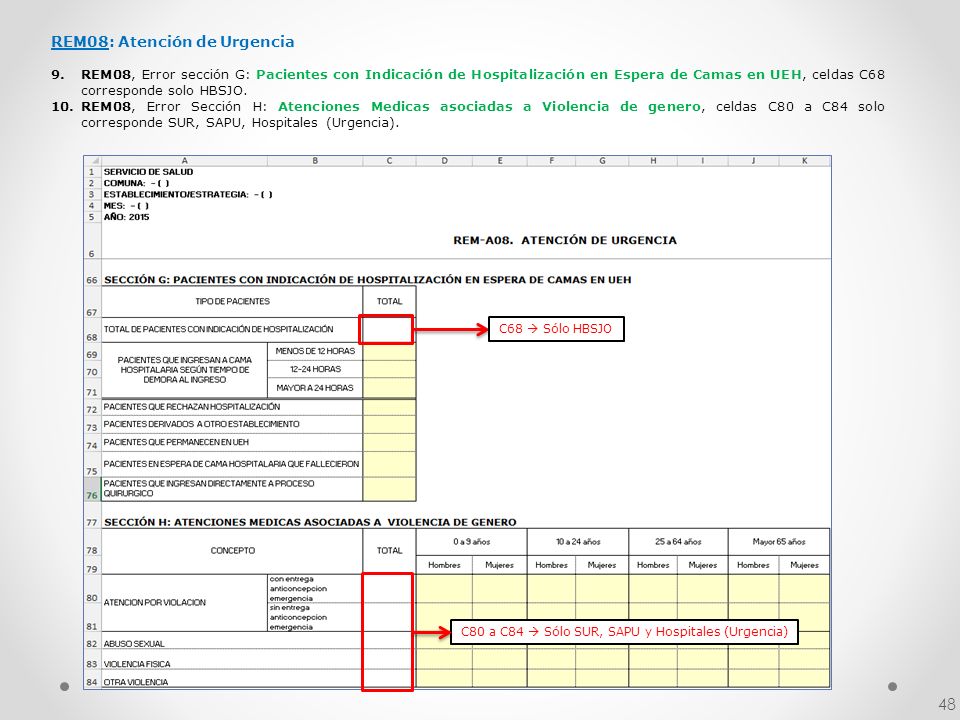The image size is (960, 720).
Task: Click 'PACIENTES EN ESPERA DE CAMA HOSPITALARIA QUE FALLECIERON'
Action: (x=231, y=464)
